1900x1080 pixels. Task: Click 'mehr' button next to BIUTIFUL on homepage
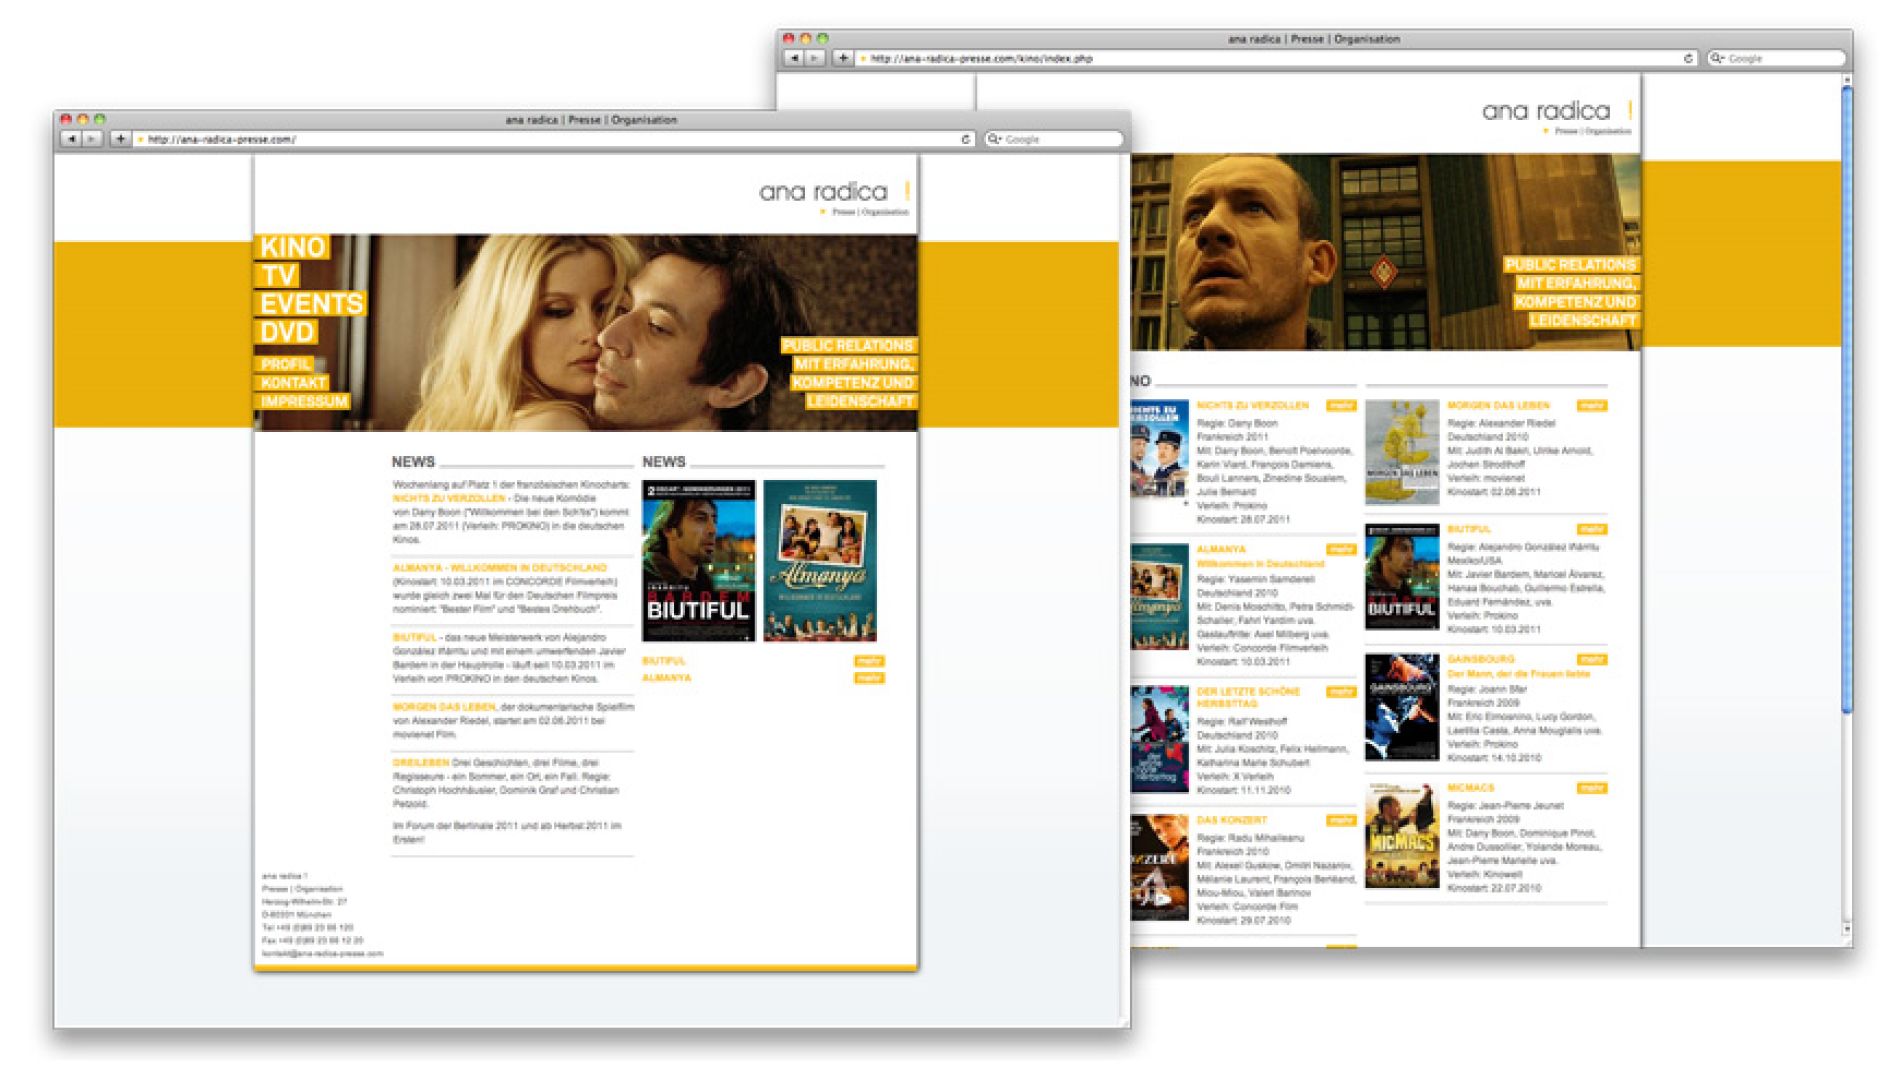coord(869,661)
